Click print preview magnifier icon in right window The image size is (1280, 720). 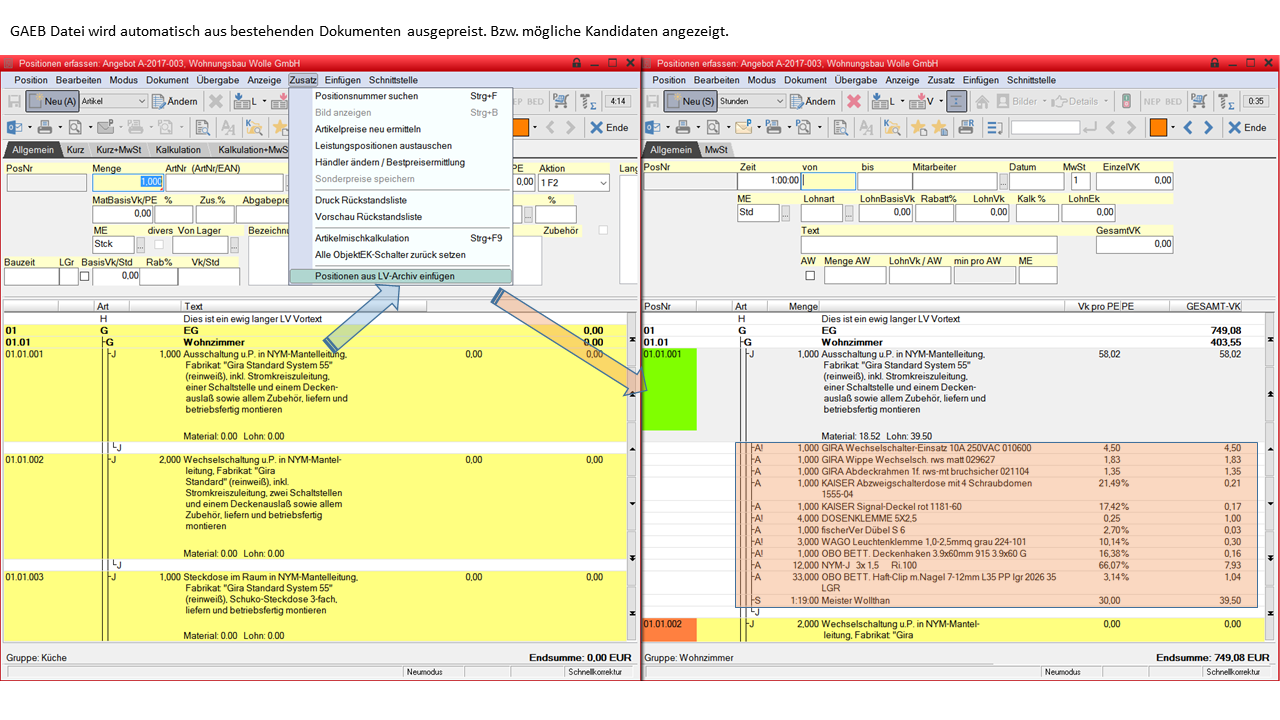[713, 127]
